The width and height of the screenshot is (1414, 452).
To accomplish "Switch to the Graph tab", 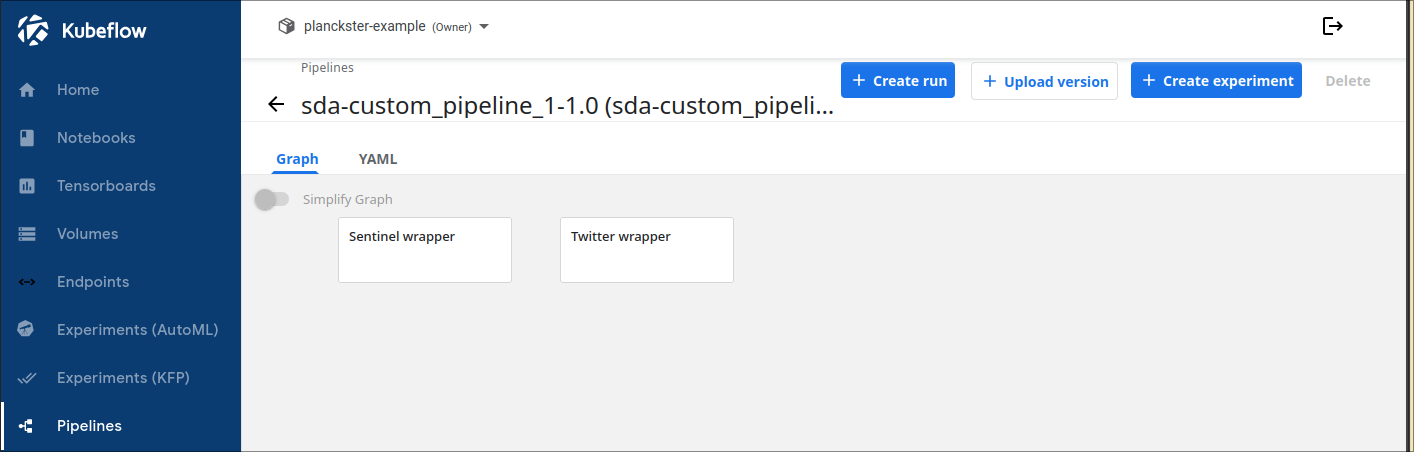I will click(x=297, y=159).
